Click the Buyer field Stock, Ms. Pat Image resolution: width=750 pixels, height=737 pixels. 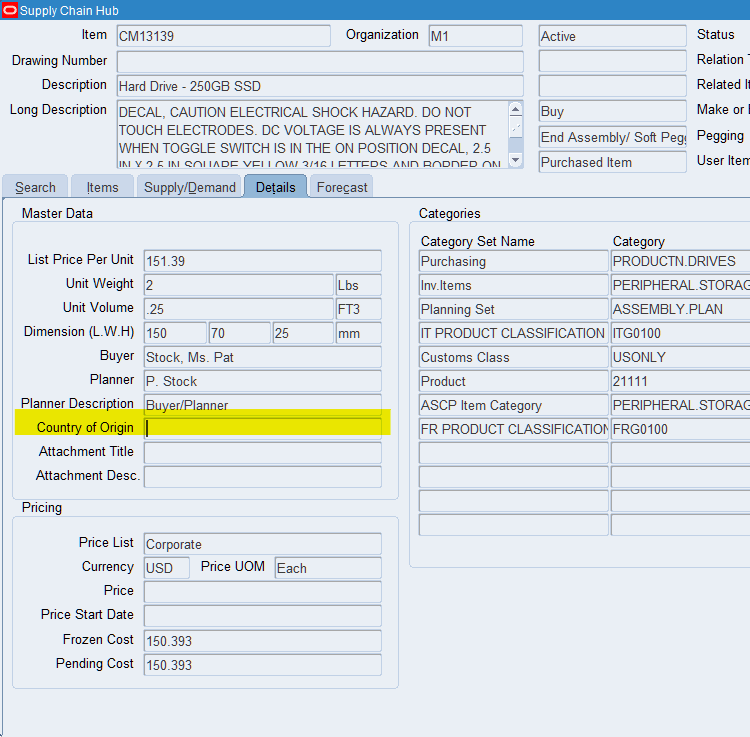[263, 357]
